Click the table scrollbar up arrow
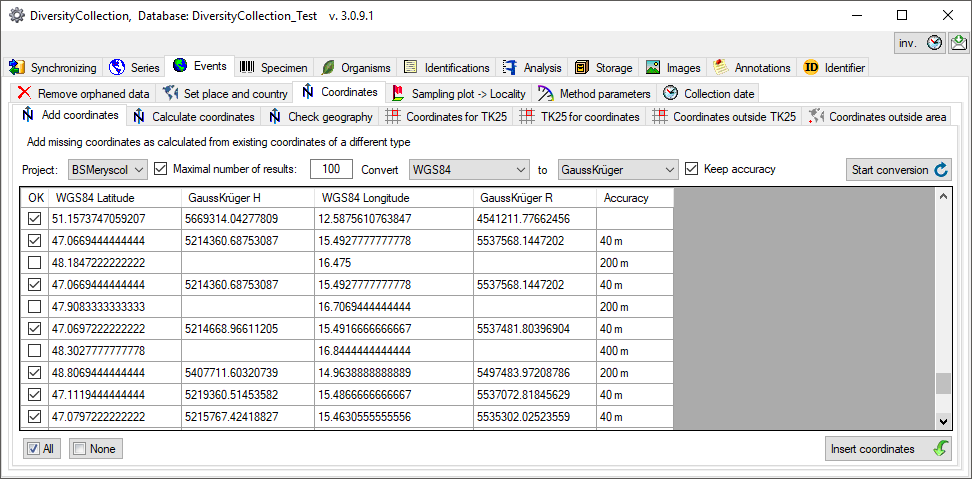Screen dimensions: 972x479 pos(943,196)
